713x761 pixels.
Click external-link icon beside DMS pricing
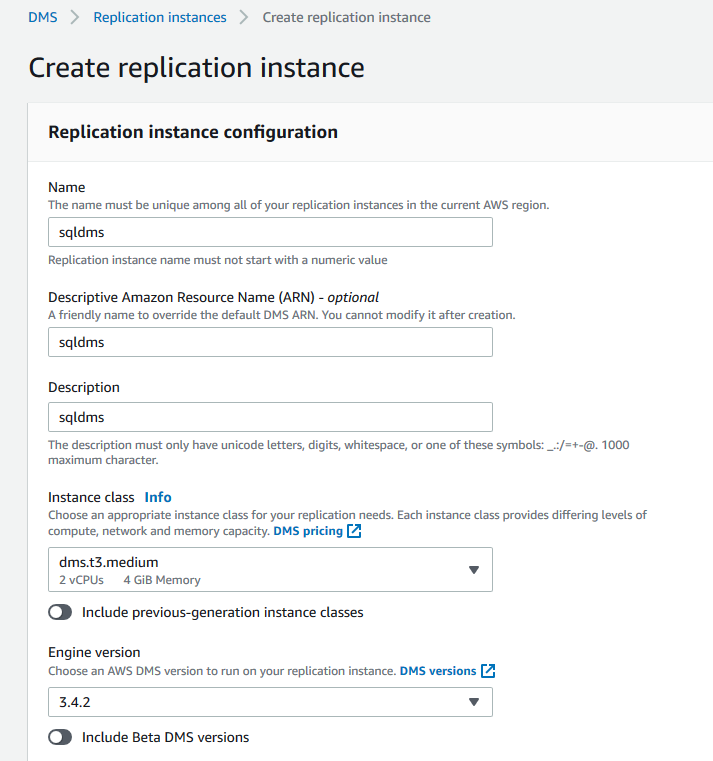pos(354,531)
